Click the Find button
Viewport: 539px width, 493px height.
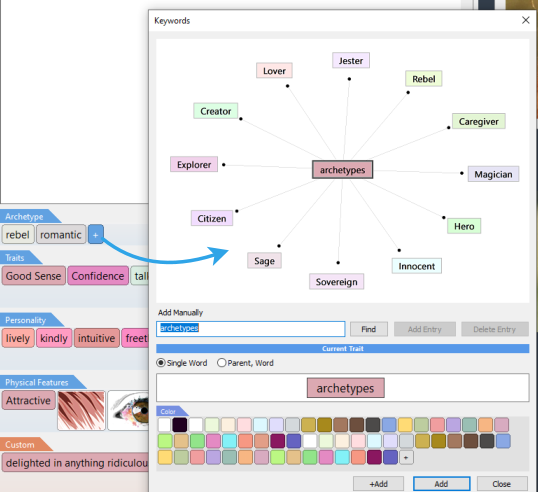point(368,329)
